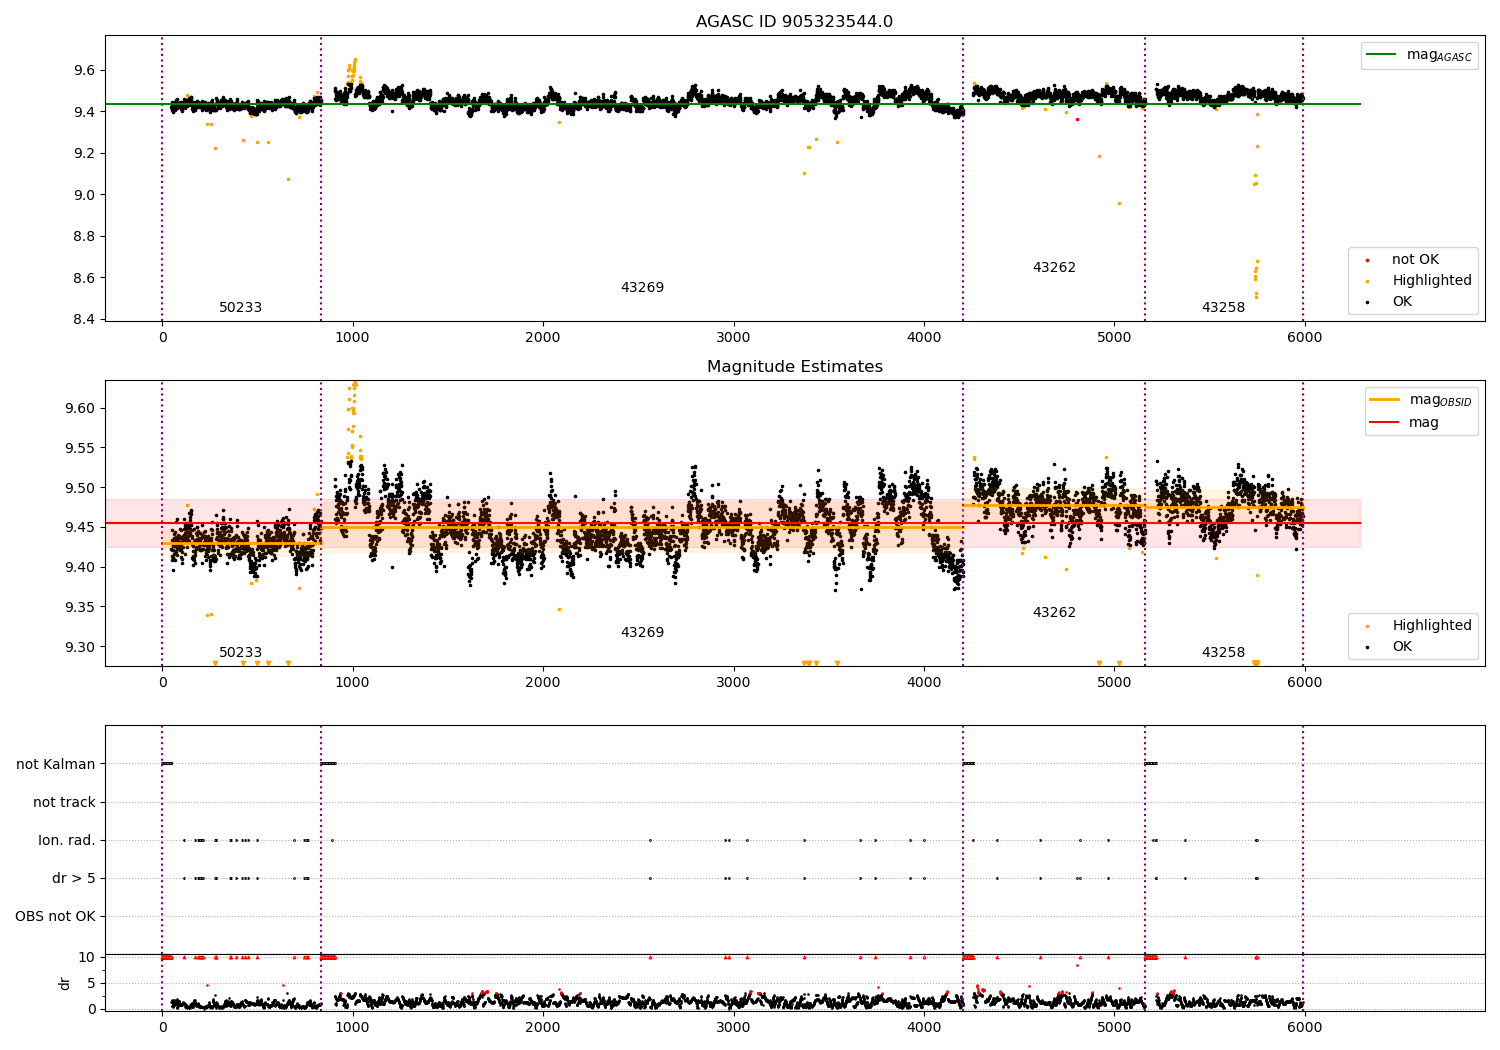Click 'mag OBSID' legend label in middle plot
The image size is (1500, 1050).
[x=1440, y=400]
